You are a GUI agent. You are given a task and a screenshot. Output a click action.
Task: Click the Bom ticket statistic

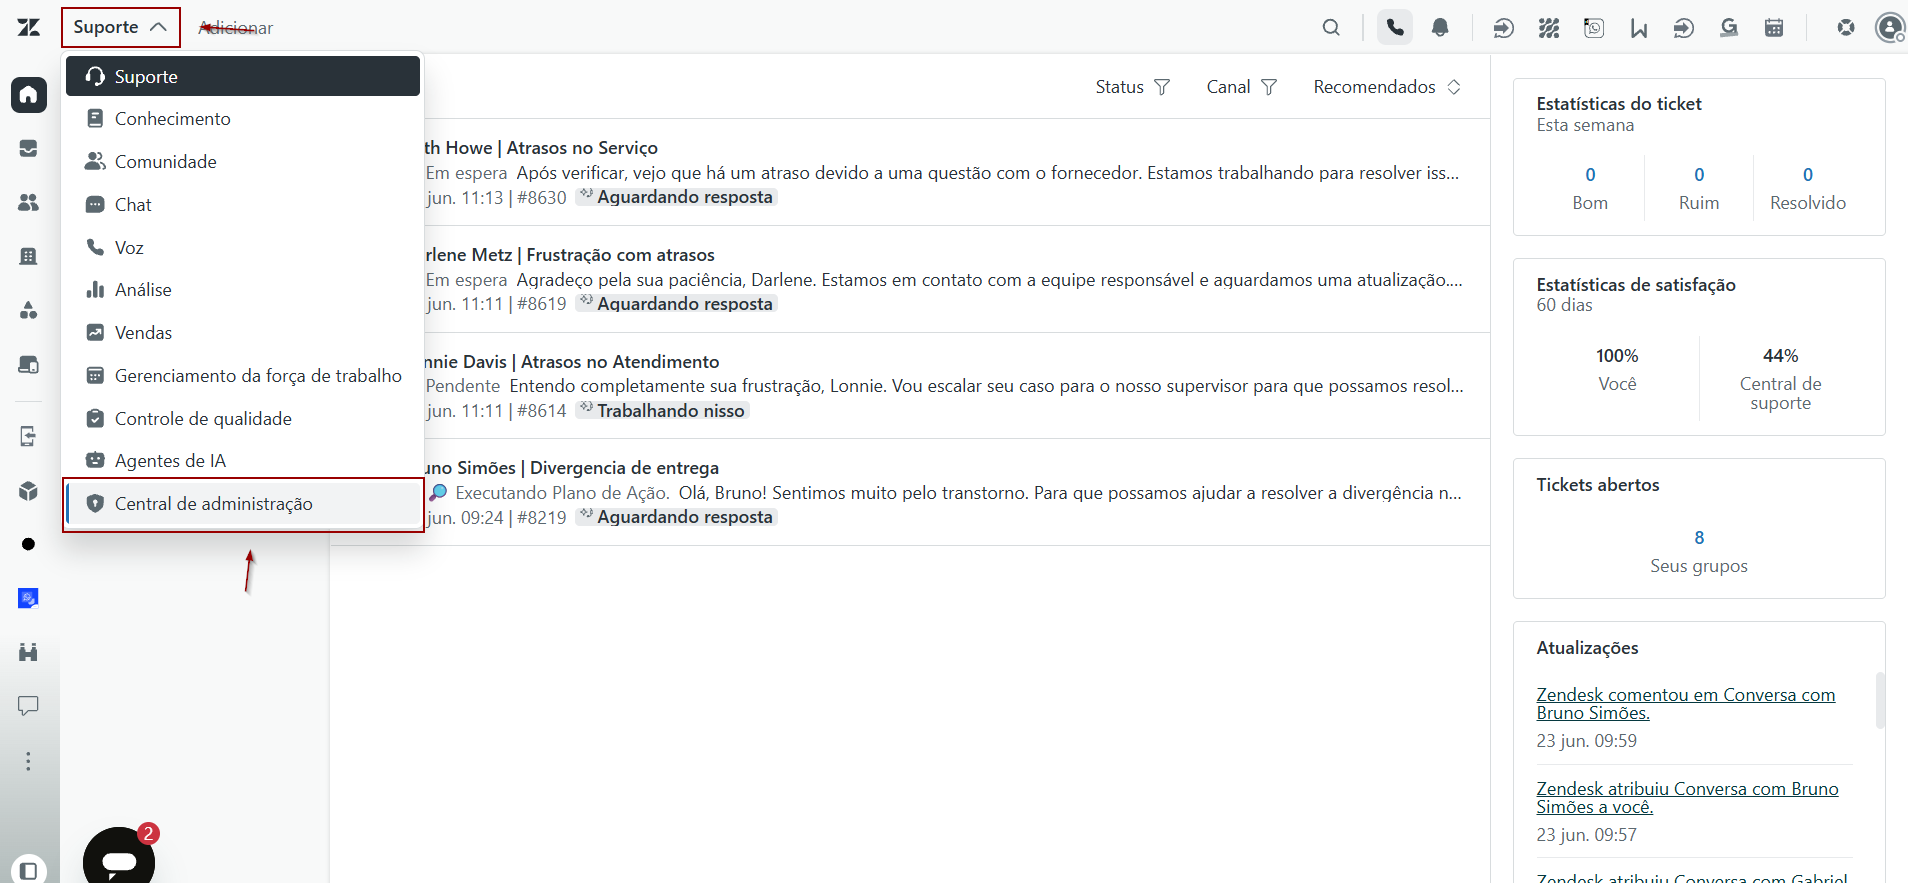(x=1590, y=188)
